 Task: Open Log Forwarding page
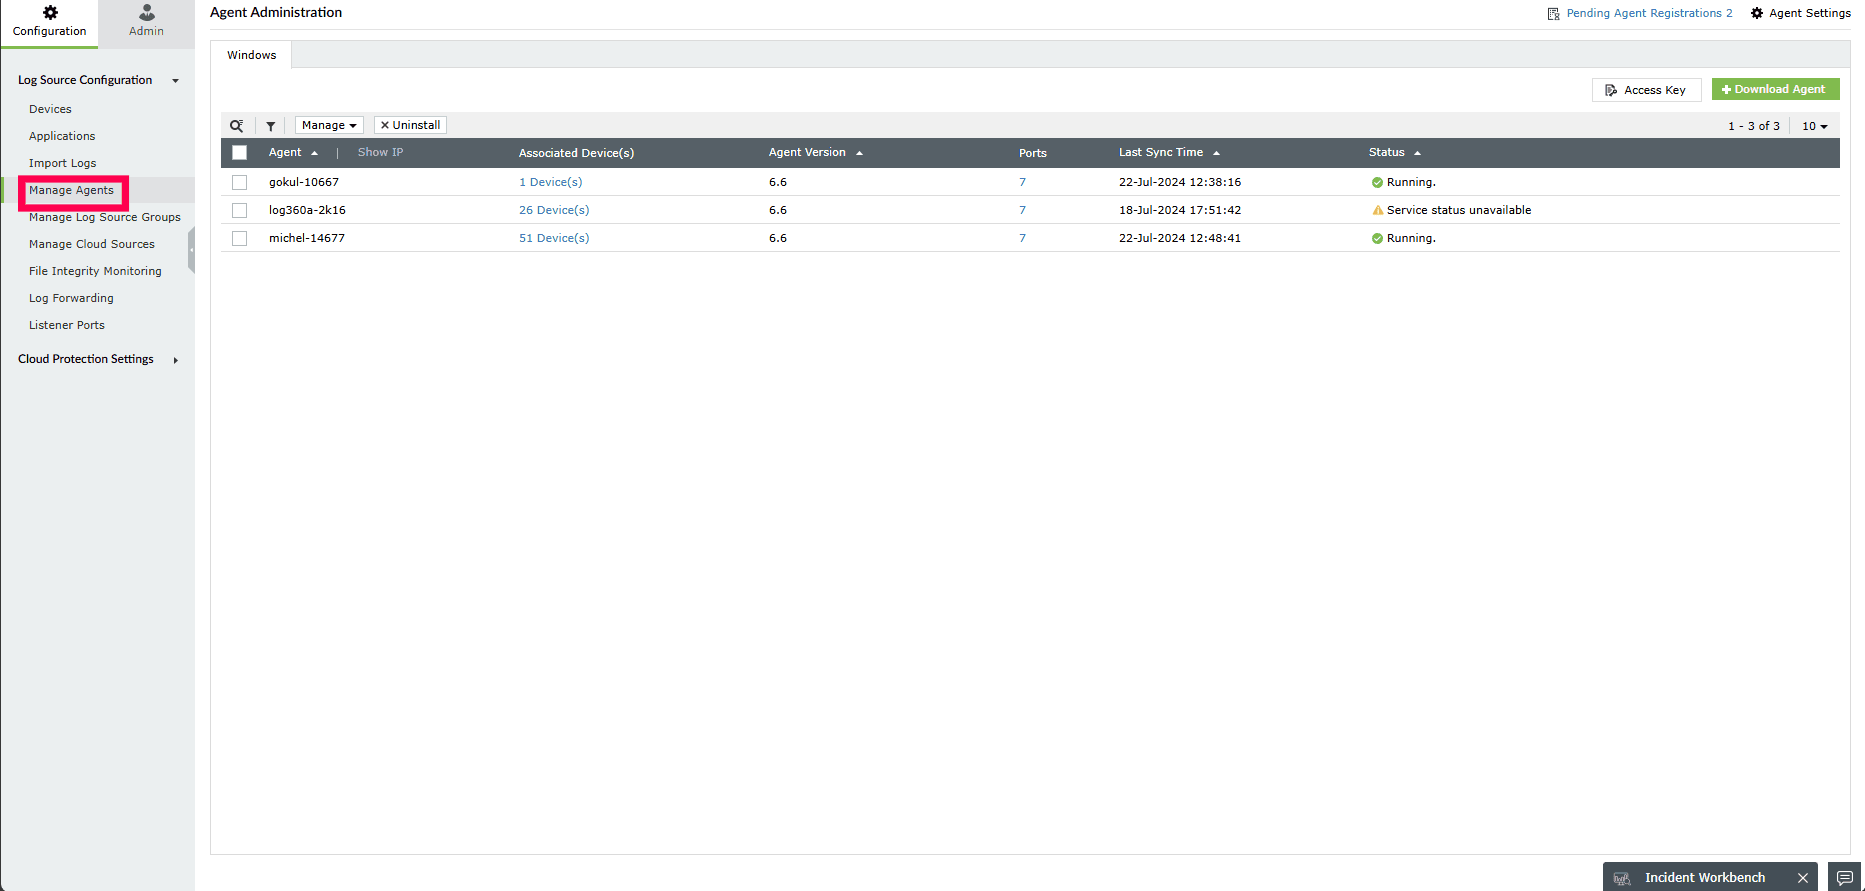click(x=71, y=298)
